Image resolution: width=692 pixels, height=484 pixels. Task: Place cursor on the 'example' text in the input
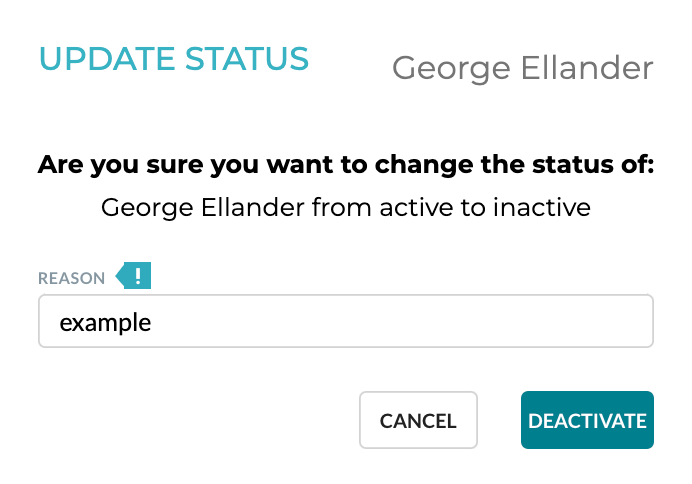click(105, 323)
